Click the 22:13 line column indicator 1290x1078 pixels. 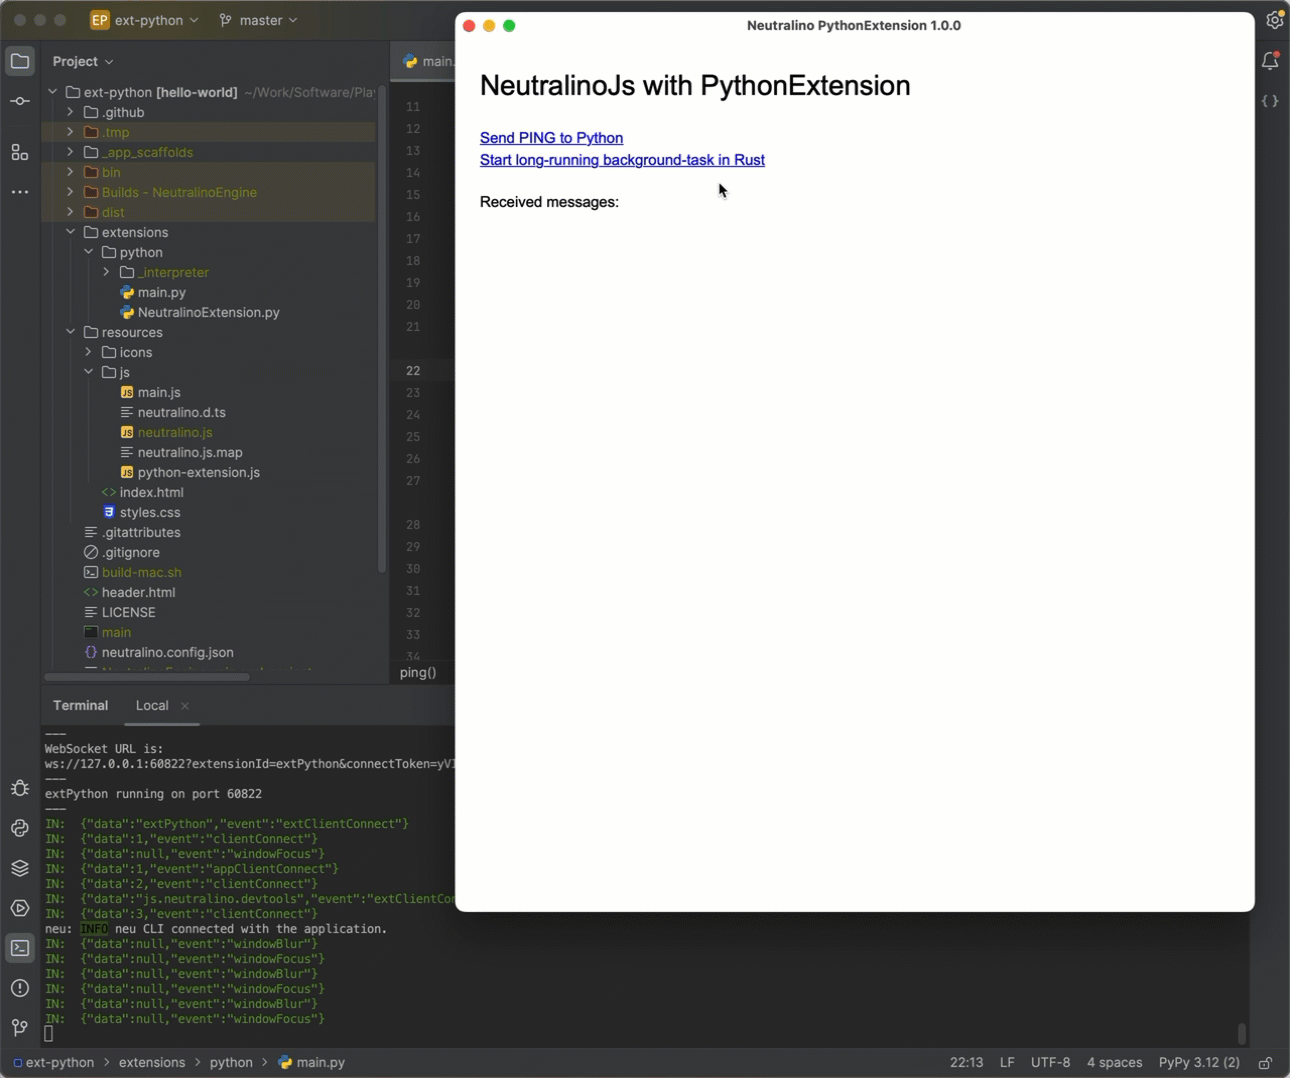(966, 1063)
